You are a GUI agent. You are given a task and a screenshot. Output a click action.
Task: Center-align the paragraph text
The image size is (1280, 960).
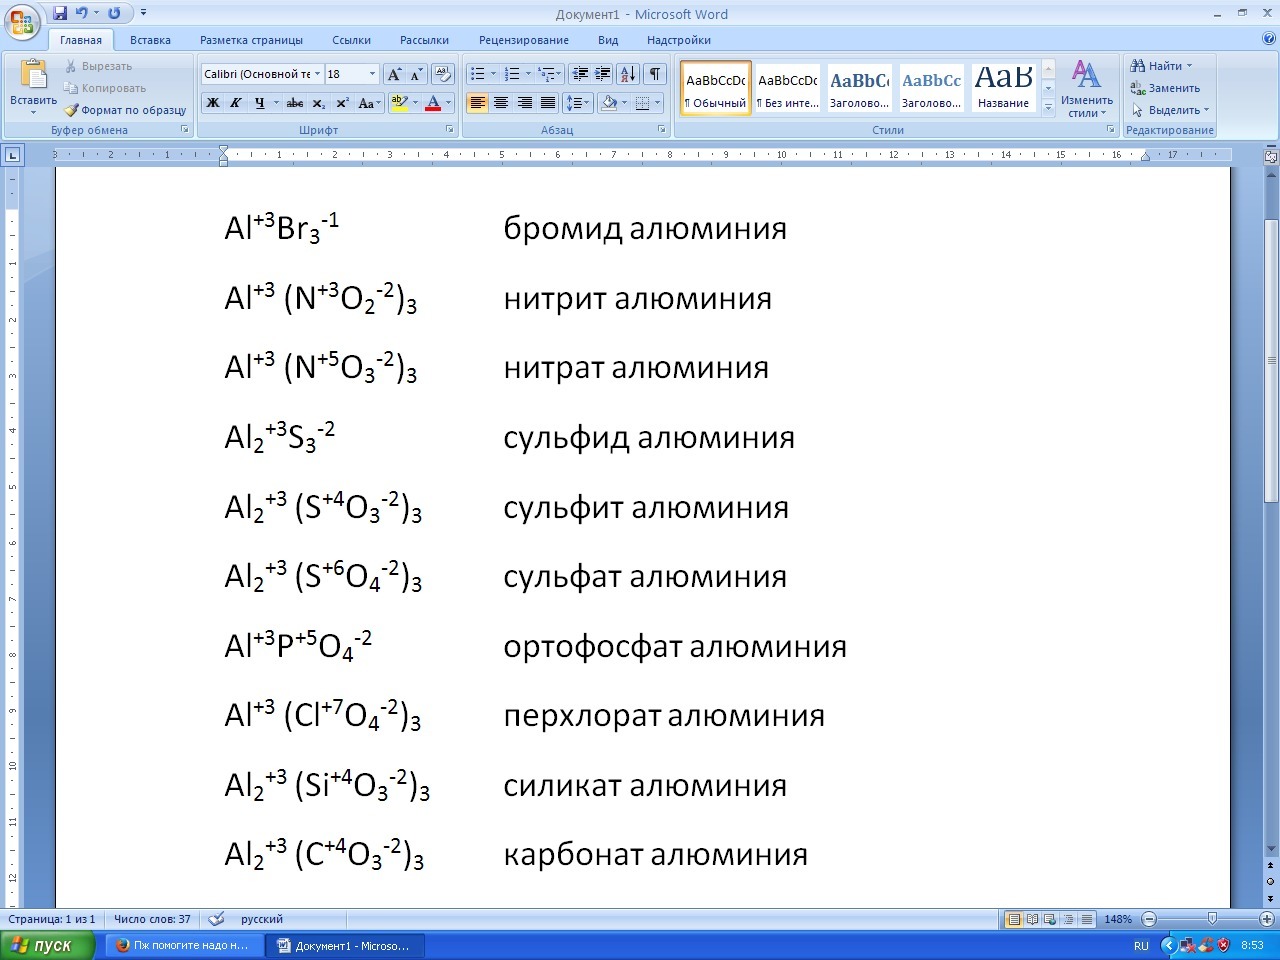(501, 103)
